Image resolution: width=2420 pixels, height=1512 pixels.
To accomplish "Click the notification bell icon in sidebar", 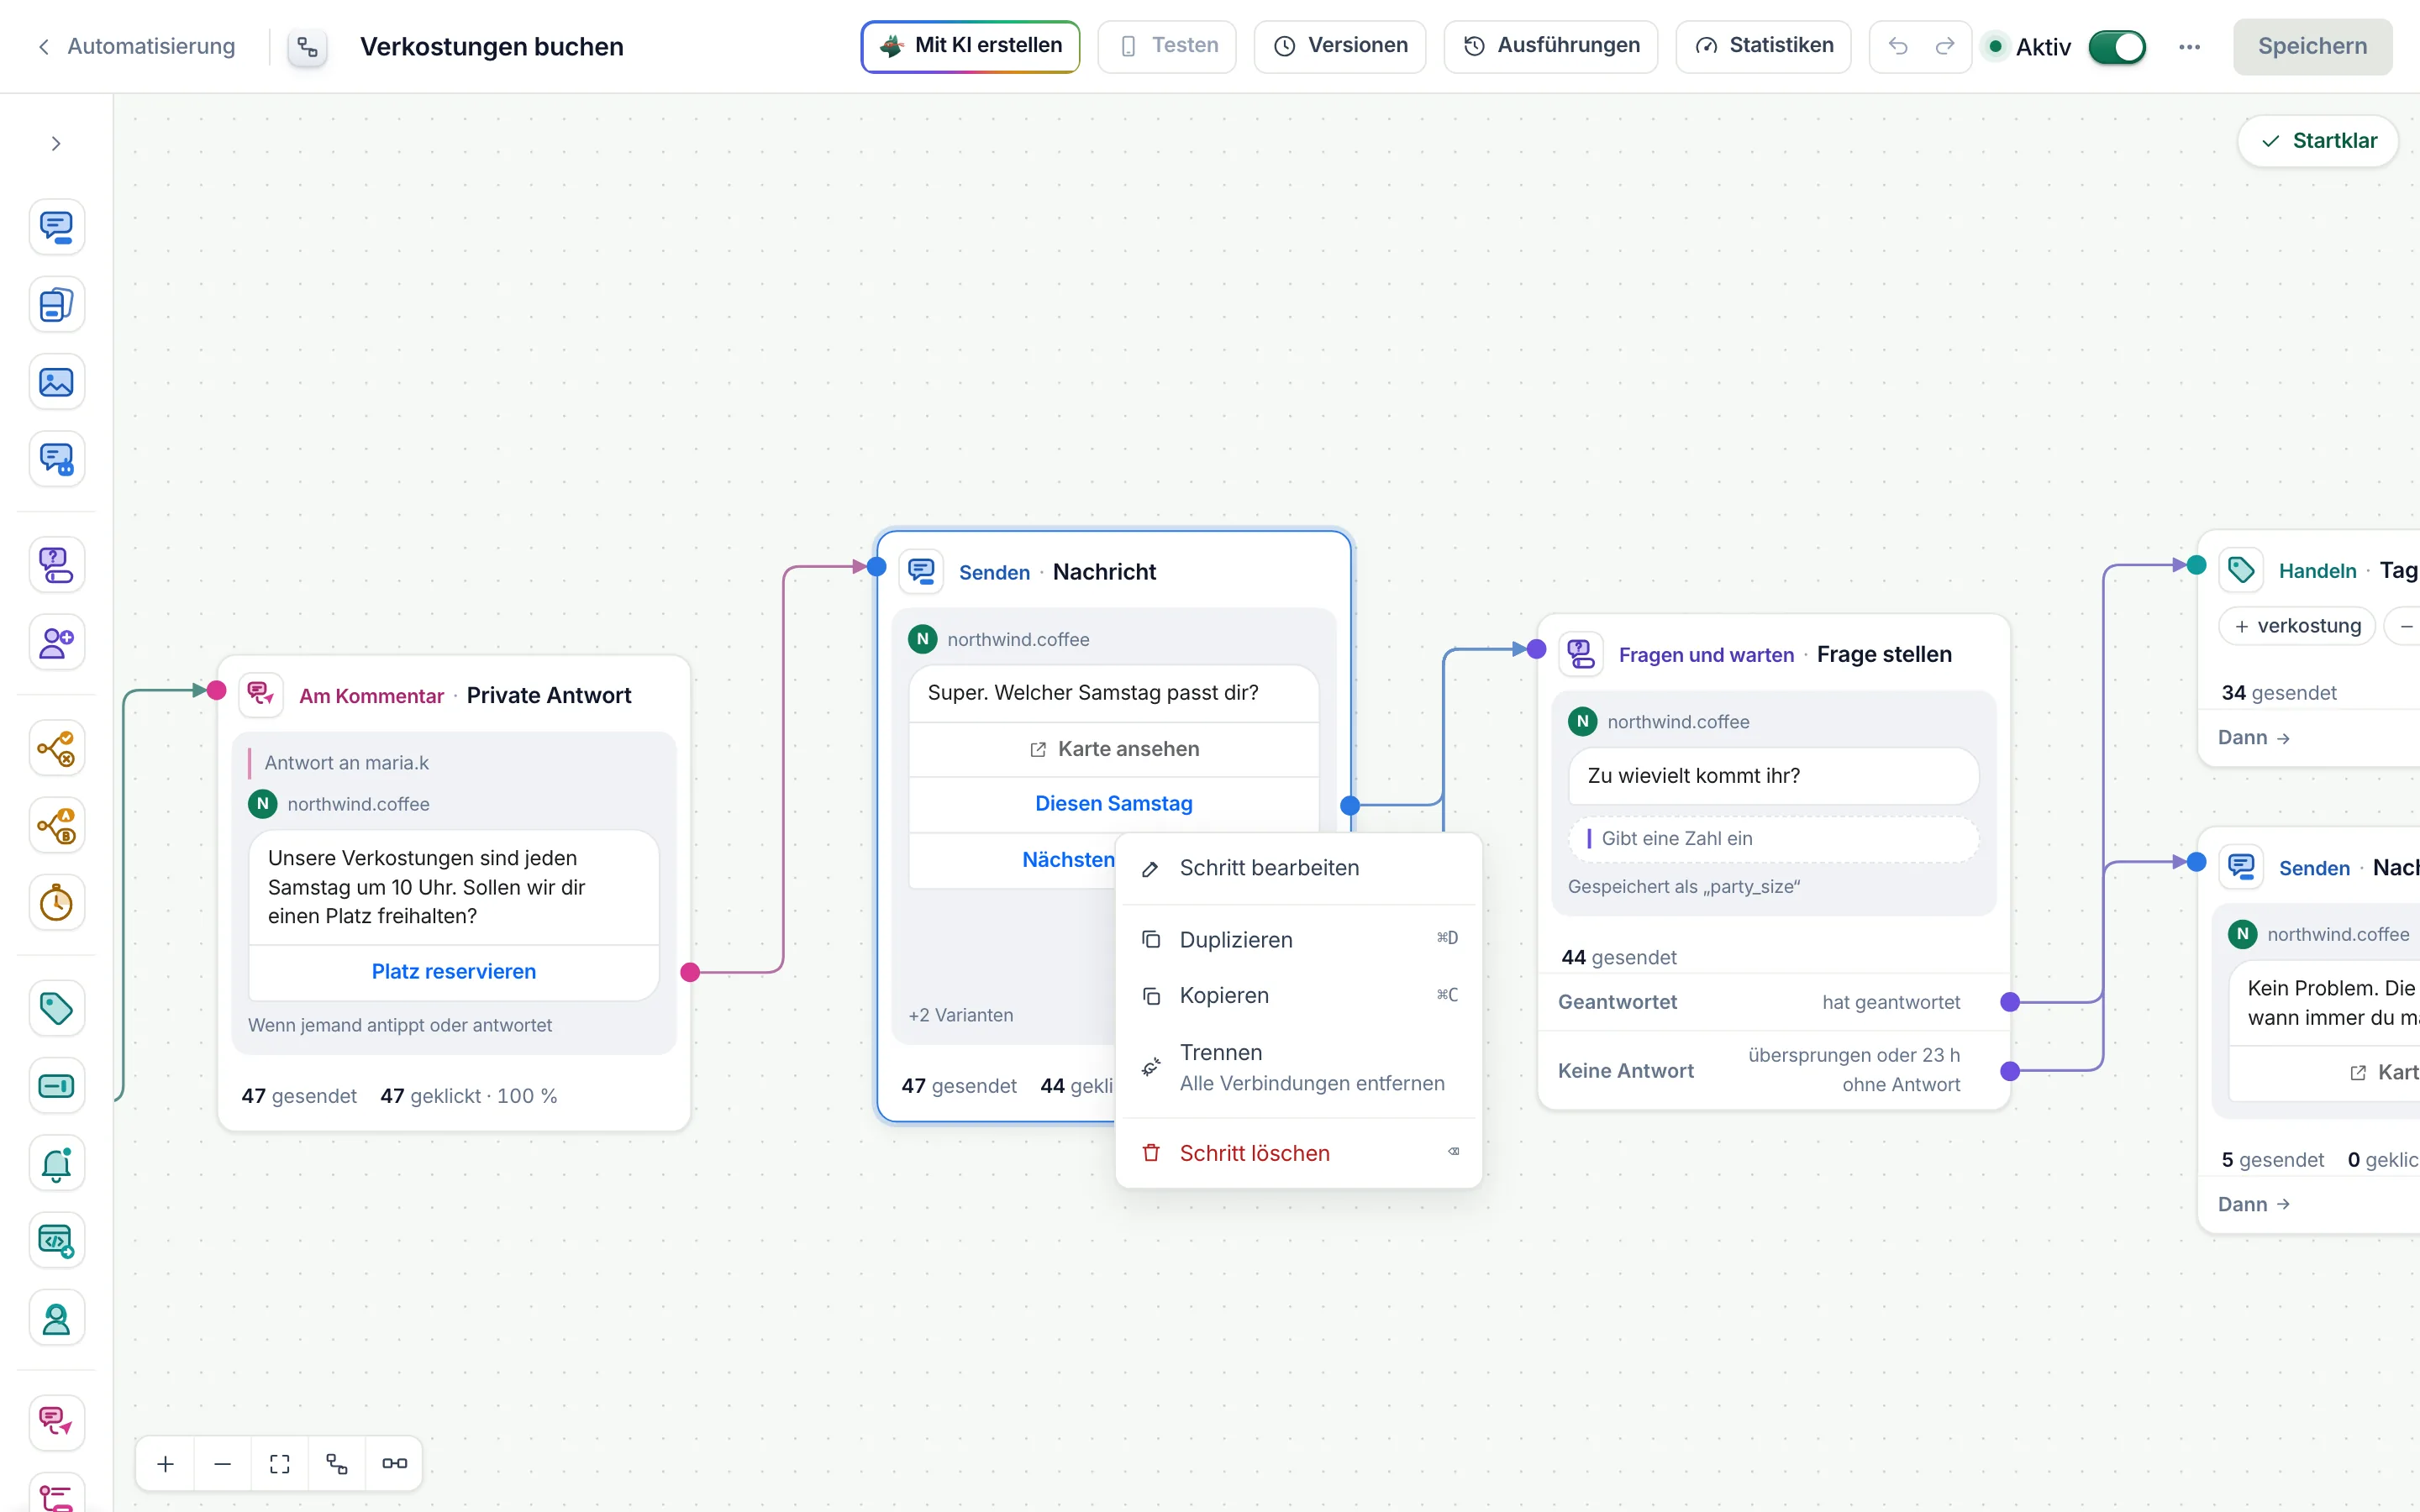I will 56,1163.
